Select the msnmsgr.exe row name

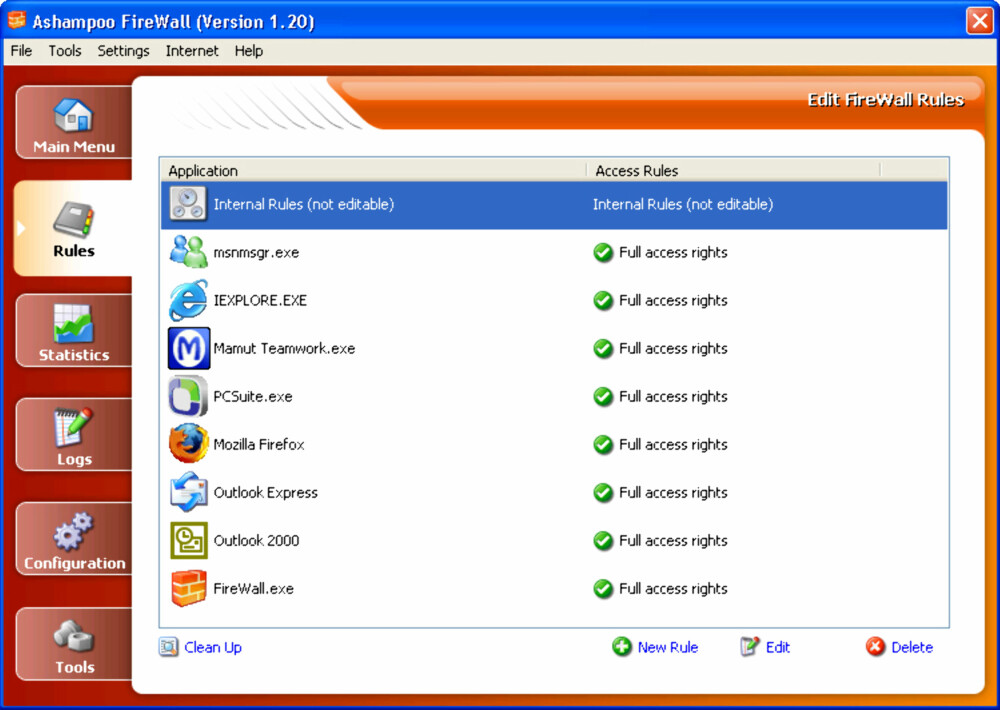(x=256, y=253)
